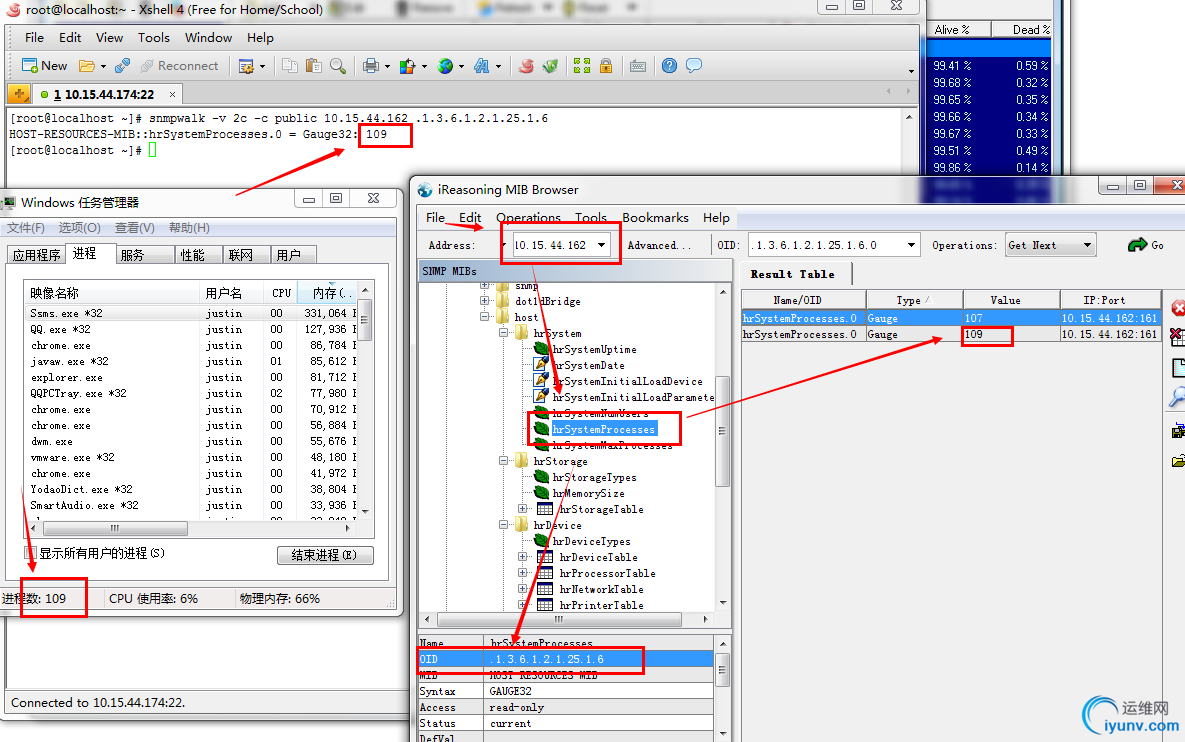Click the globe encoding icon in Xshell
Screen dimensions: 1185x742
pos(445,66)
